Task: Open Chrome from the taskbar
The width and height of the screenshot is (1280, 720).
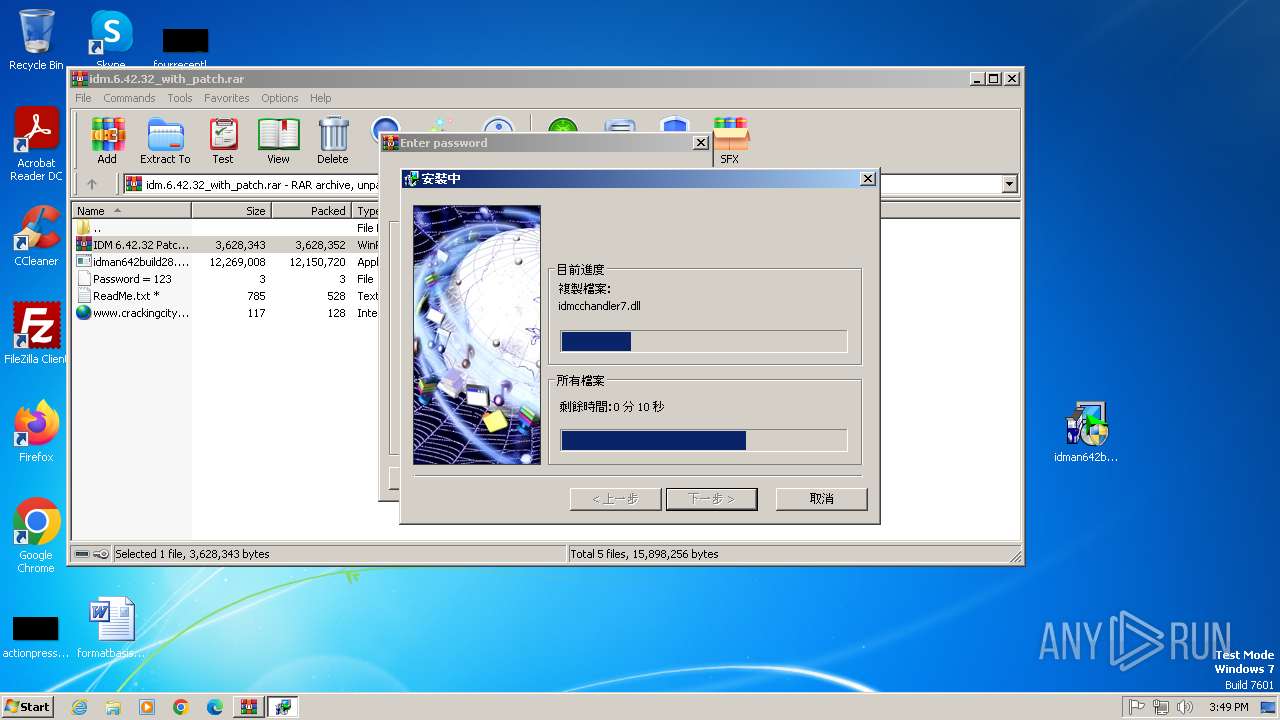Action: pos(181,707)
